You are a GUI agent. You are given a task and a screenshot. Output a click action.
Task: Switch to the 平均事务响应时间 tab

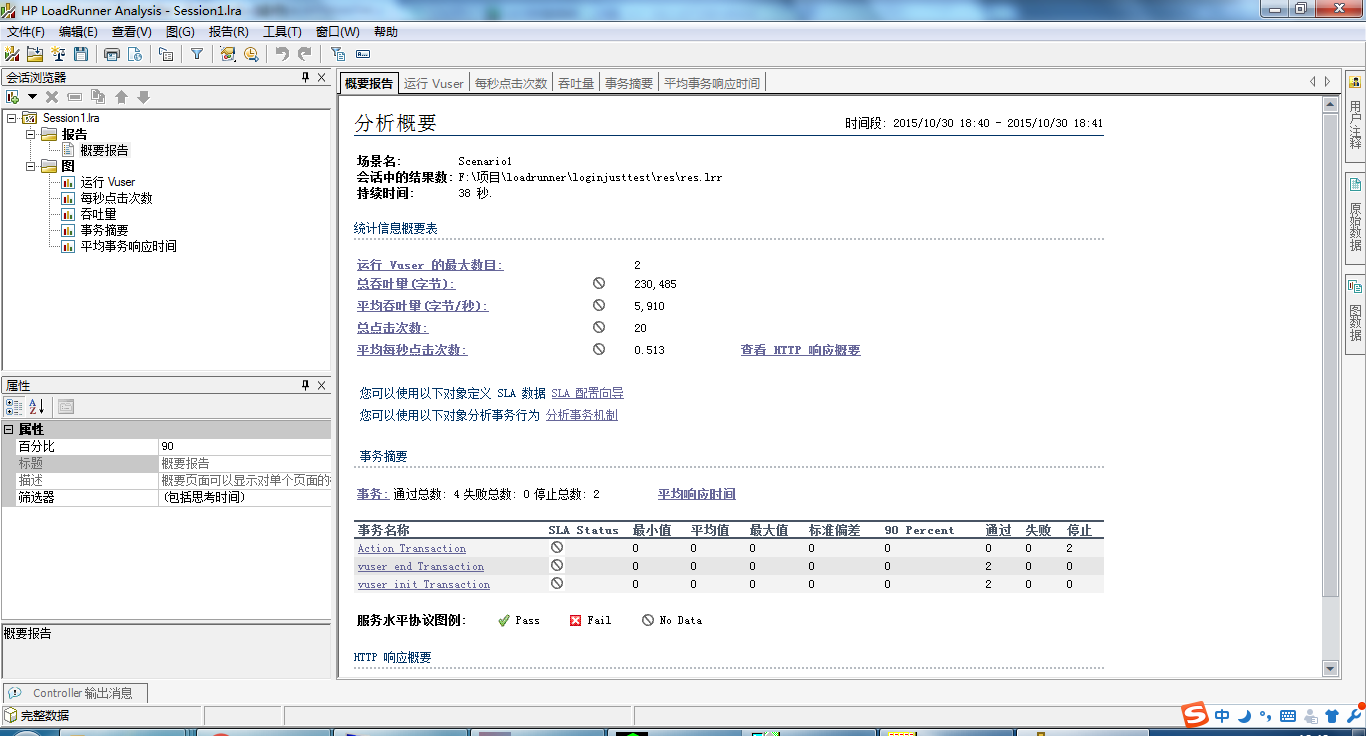point(712,83)
